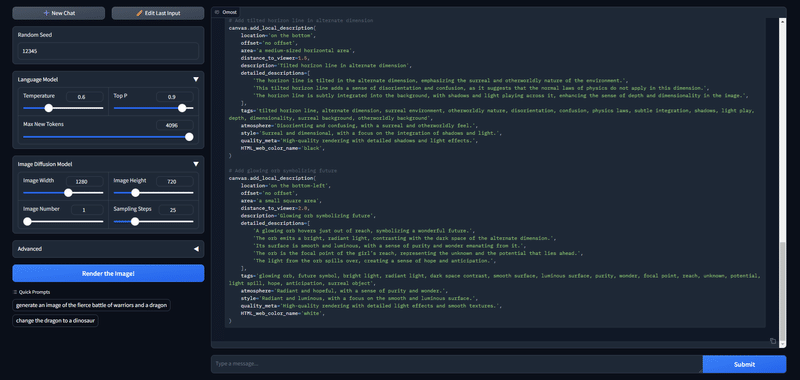Click the Quick Prompts heading text
This screenshot has height=380, width=800.
35,292
